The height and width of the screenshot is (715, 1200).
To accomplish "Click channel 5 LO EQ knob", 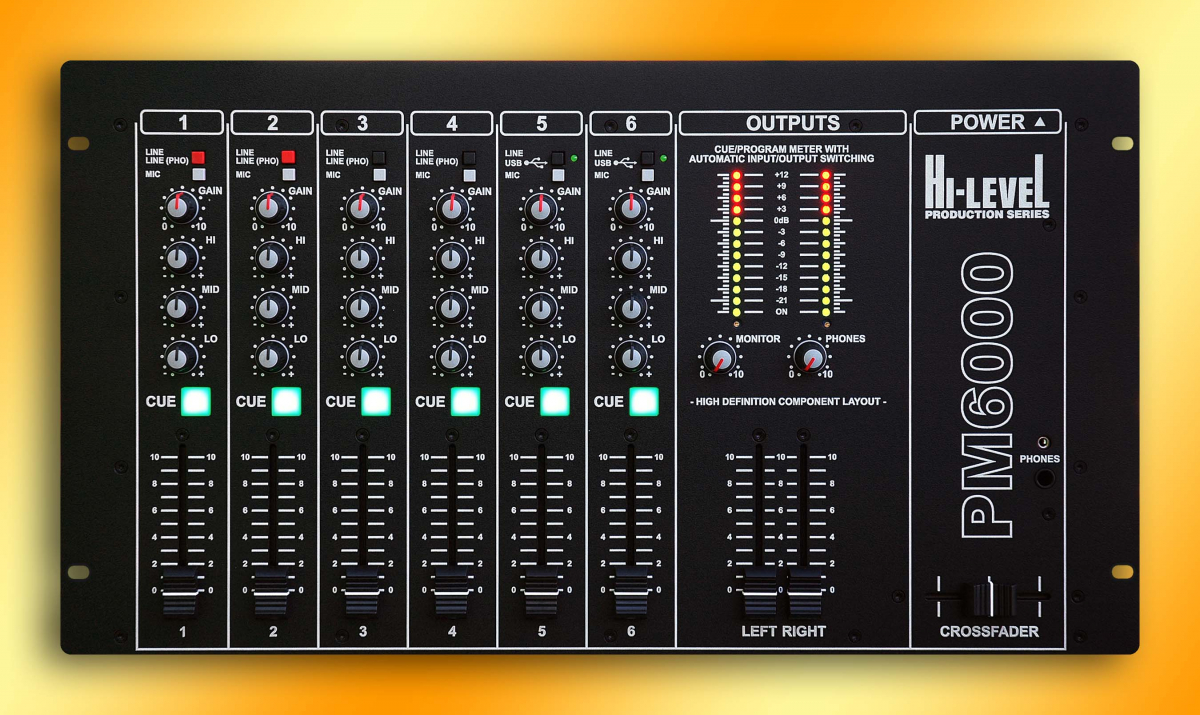I will point(541,356).
